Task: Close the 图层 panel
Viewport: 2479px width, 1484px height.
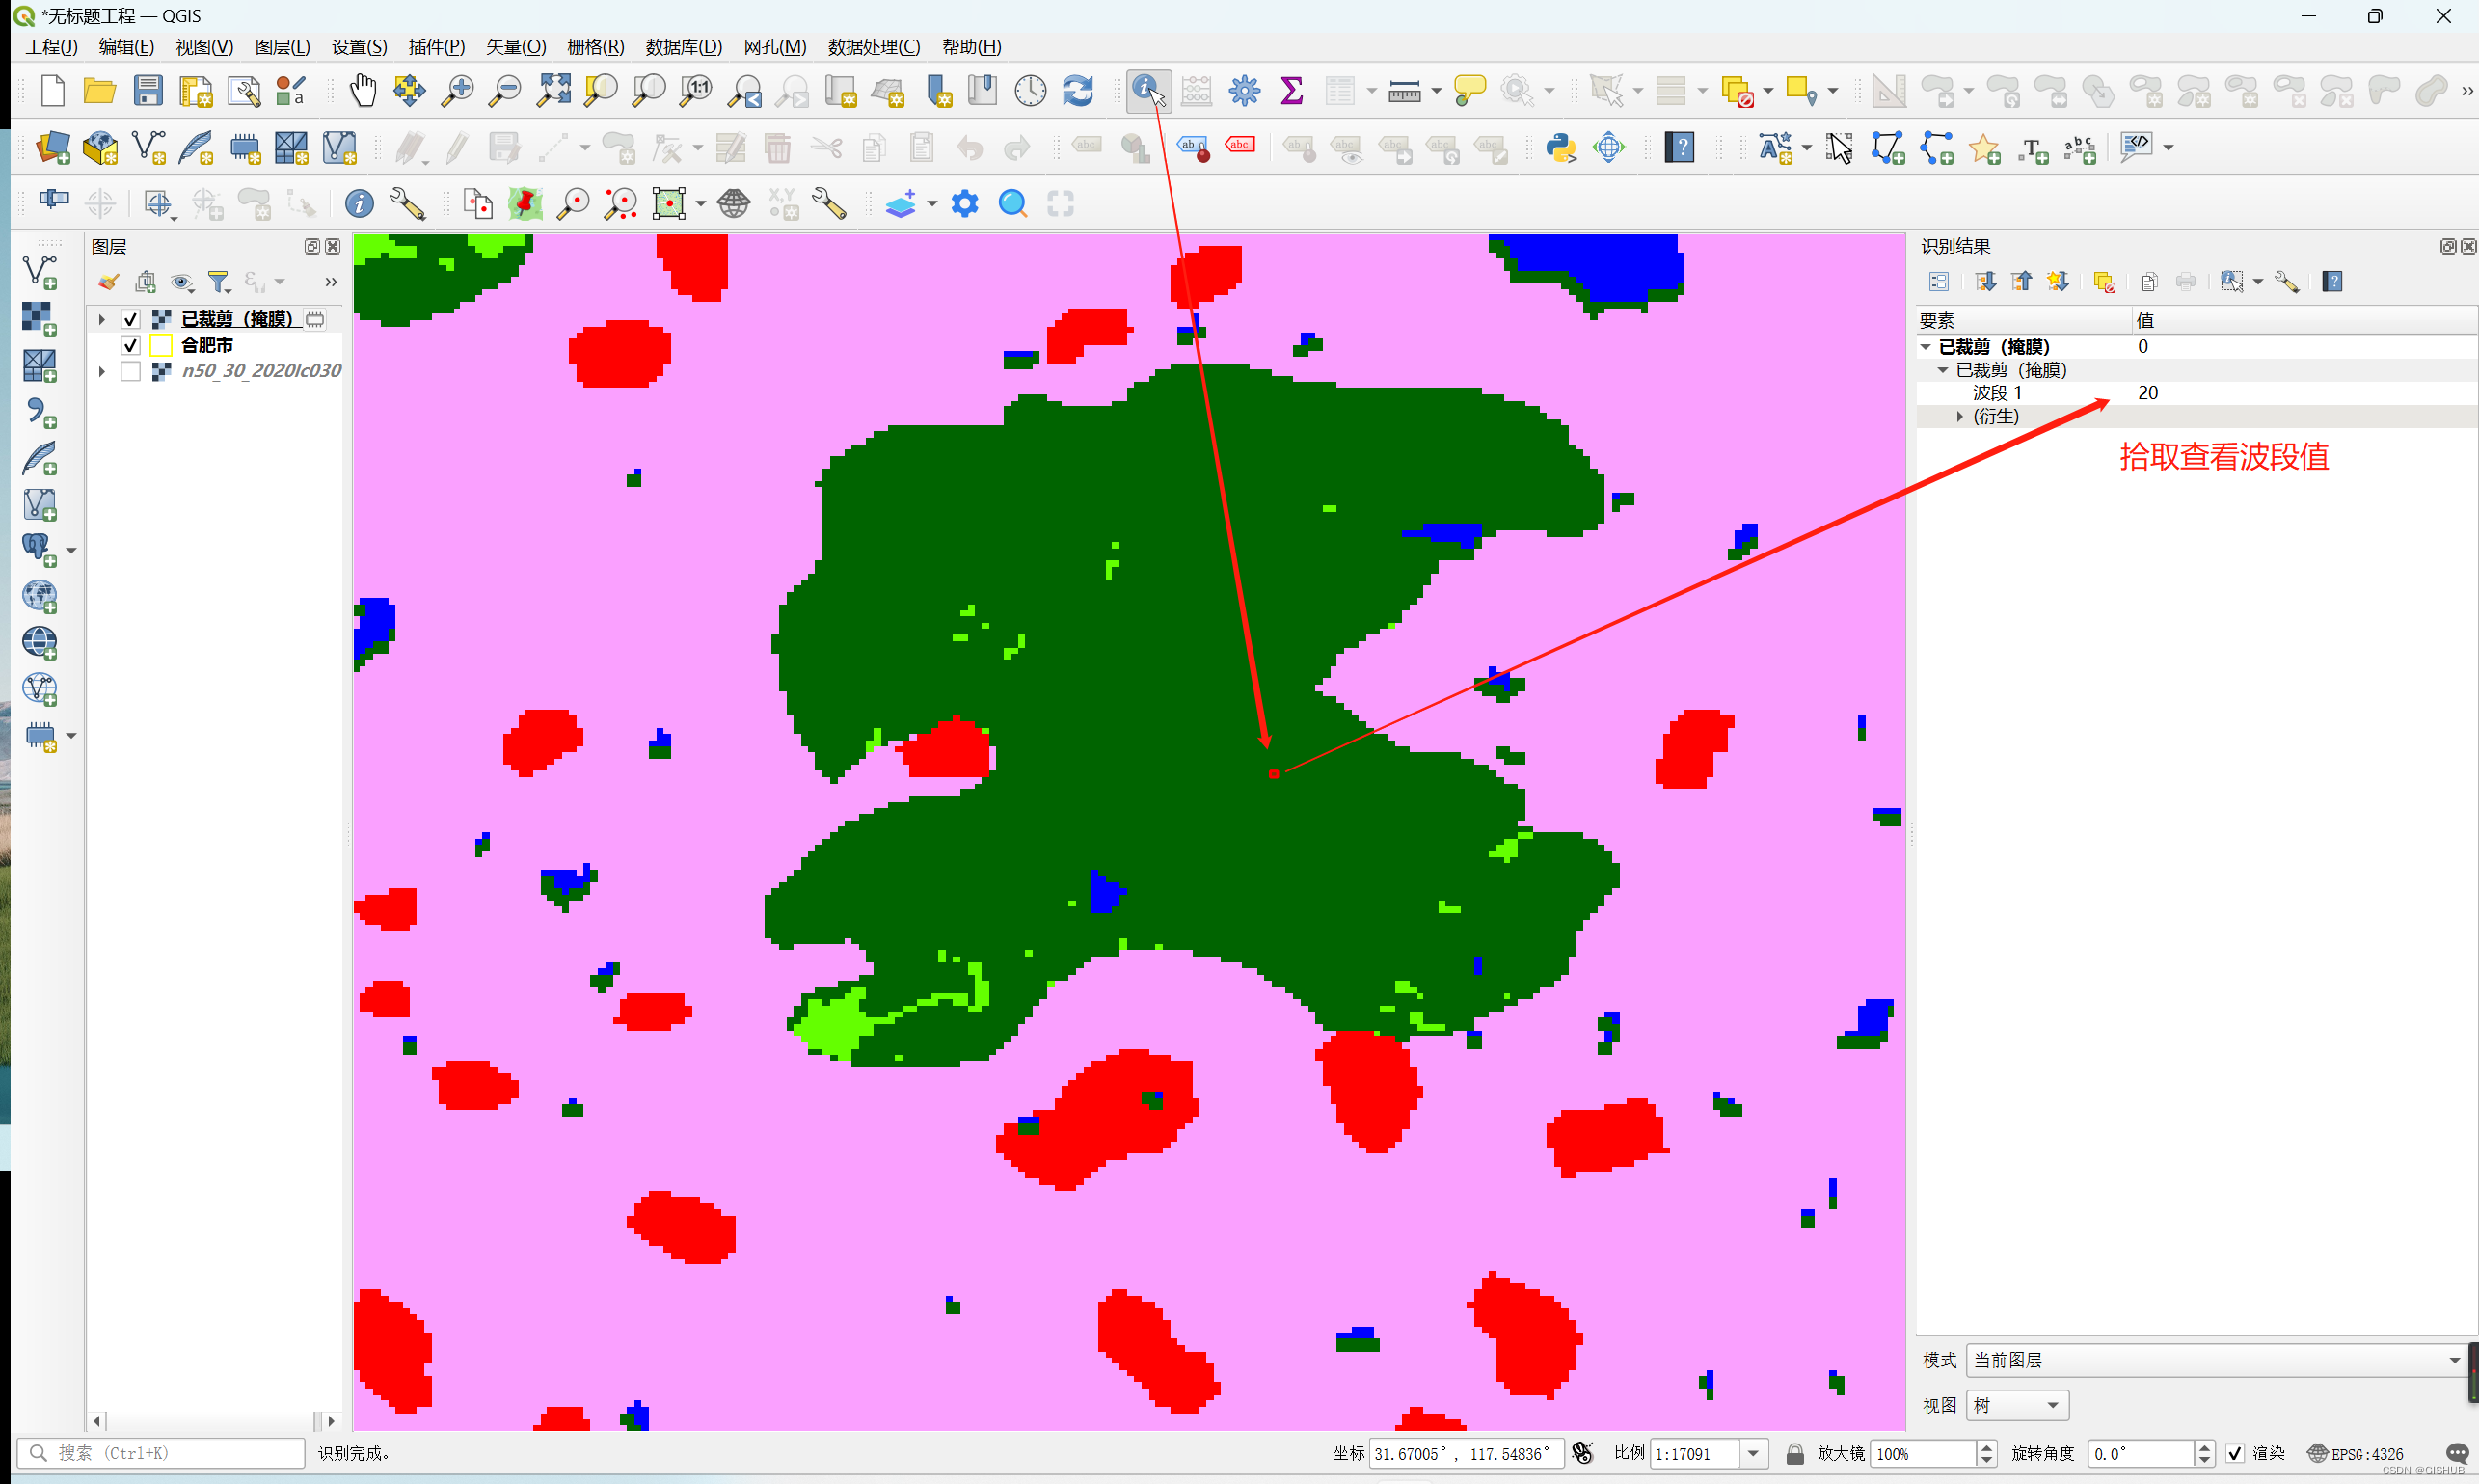Action: (x=333, y=246)
